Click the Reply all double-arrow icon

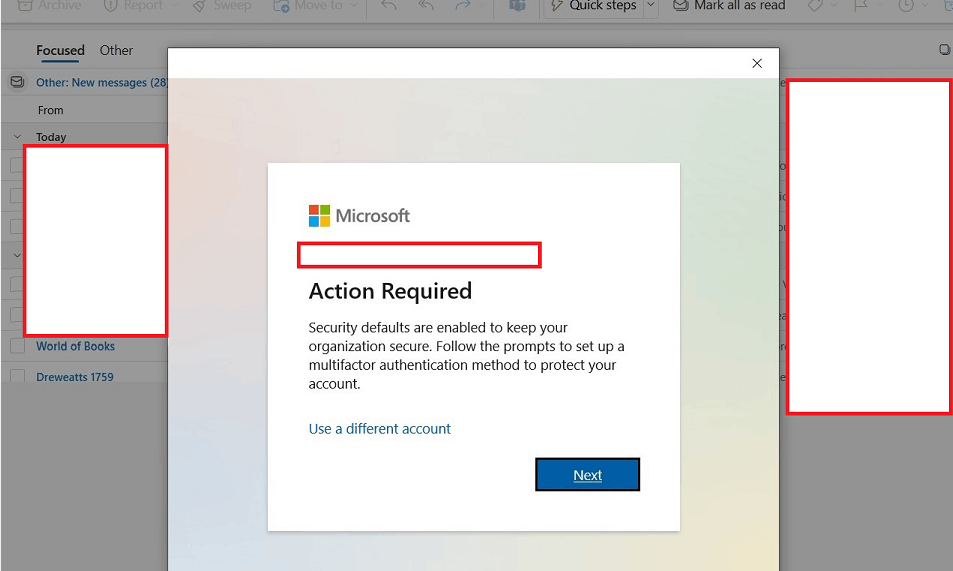[426, 5]
